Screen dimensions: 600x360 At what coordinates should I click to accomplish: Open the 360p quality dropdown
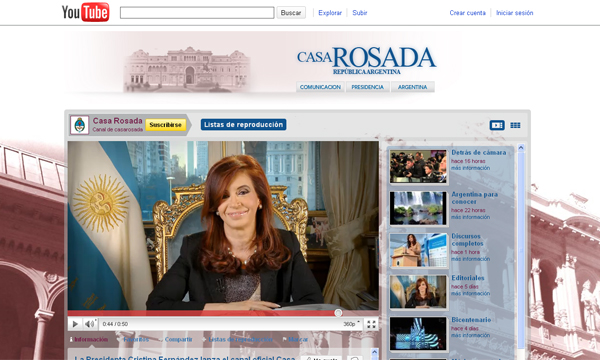[351, 324]
